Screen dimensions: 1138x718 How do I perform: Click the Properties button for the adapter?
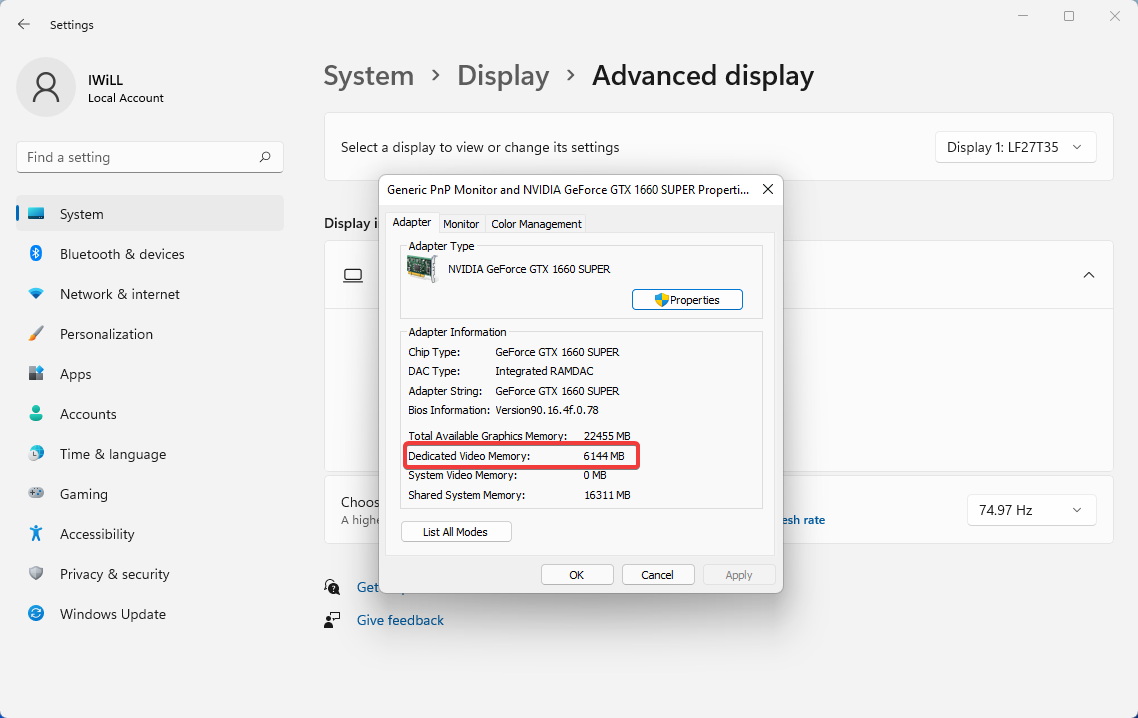[687, 299]
